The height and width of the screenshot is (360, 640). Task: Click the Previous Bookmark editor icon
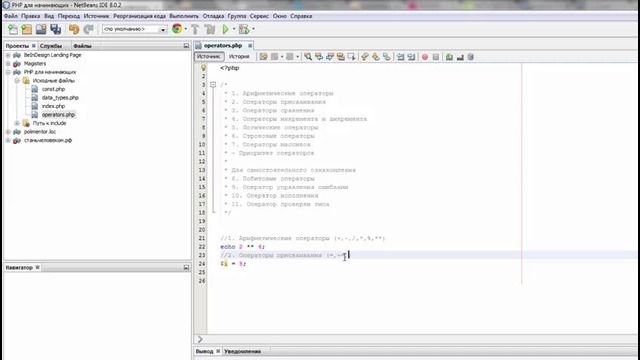coord(364,57)
